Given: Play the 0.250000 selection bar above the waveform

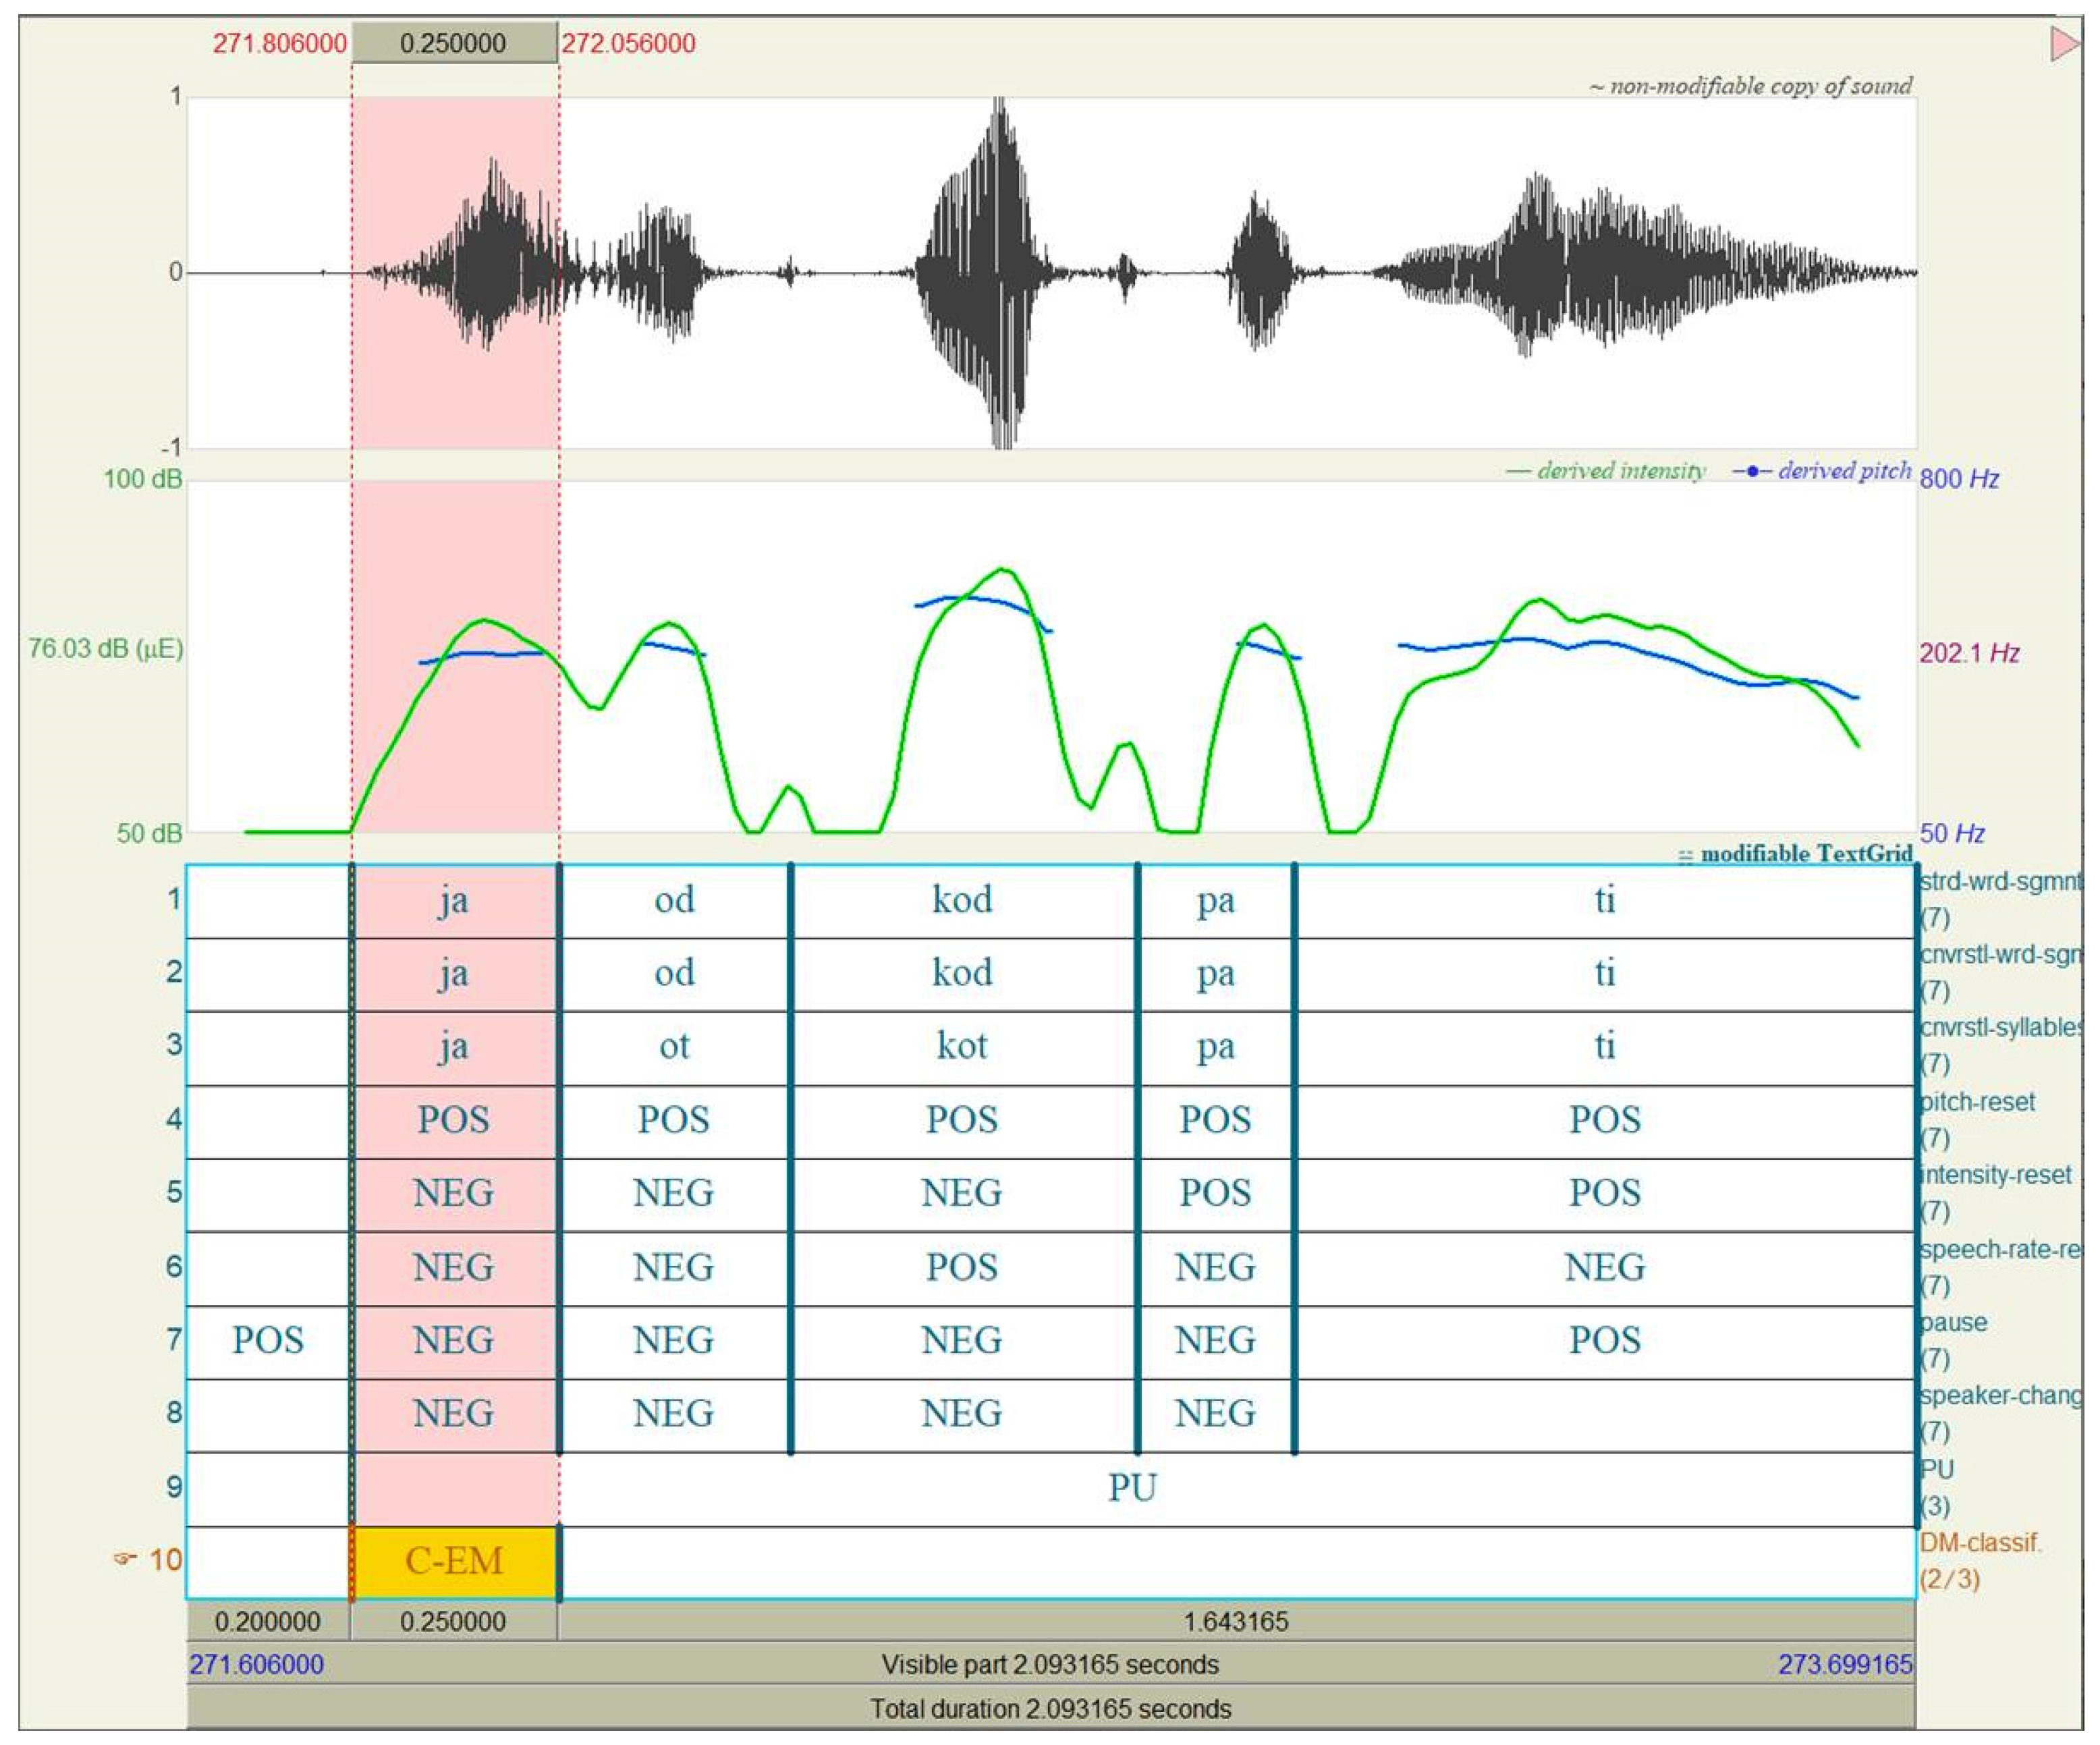Looking at the screenshot, I should [x=454, y=43].
